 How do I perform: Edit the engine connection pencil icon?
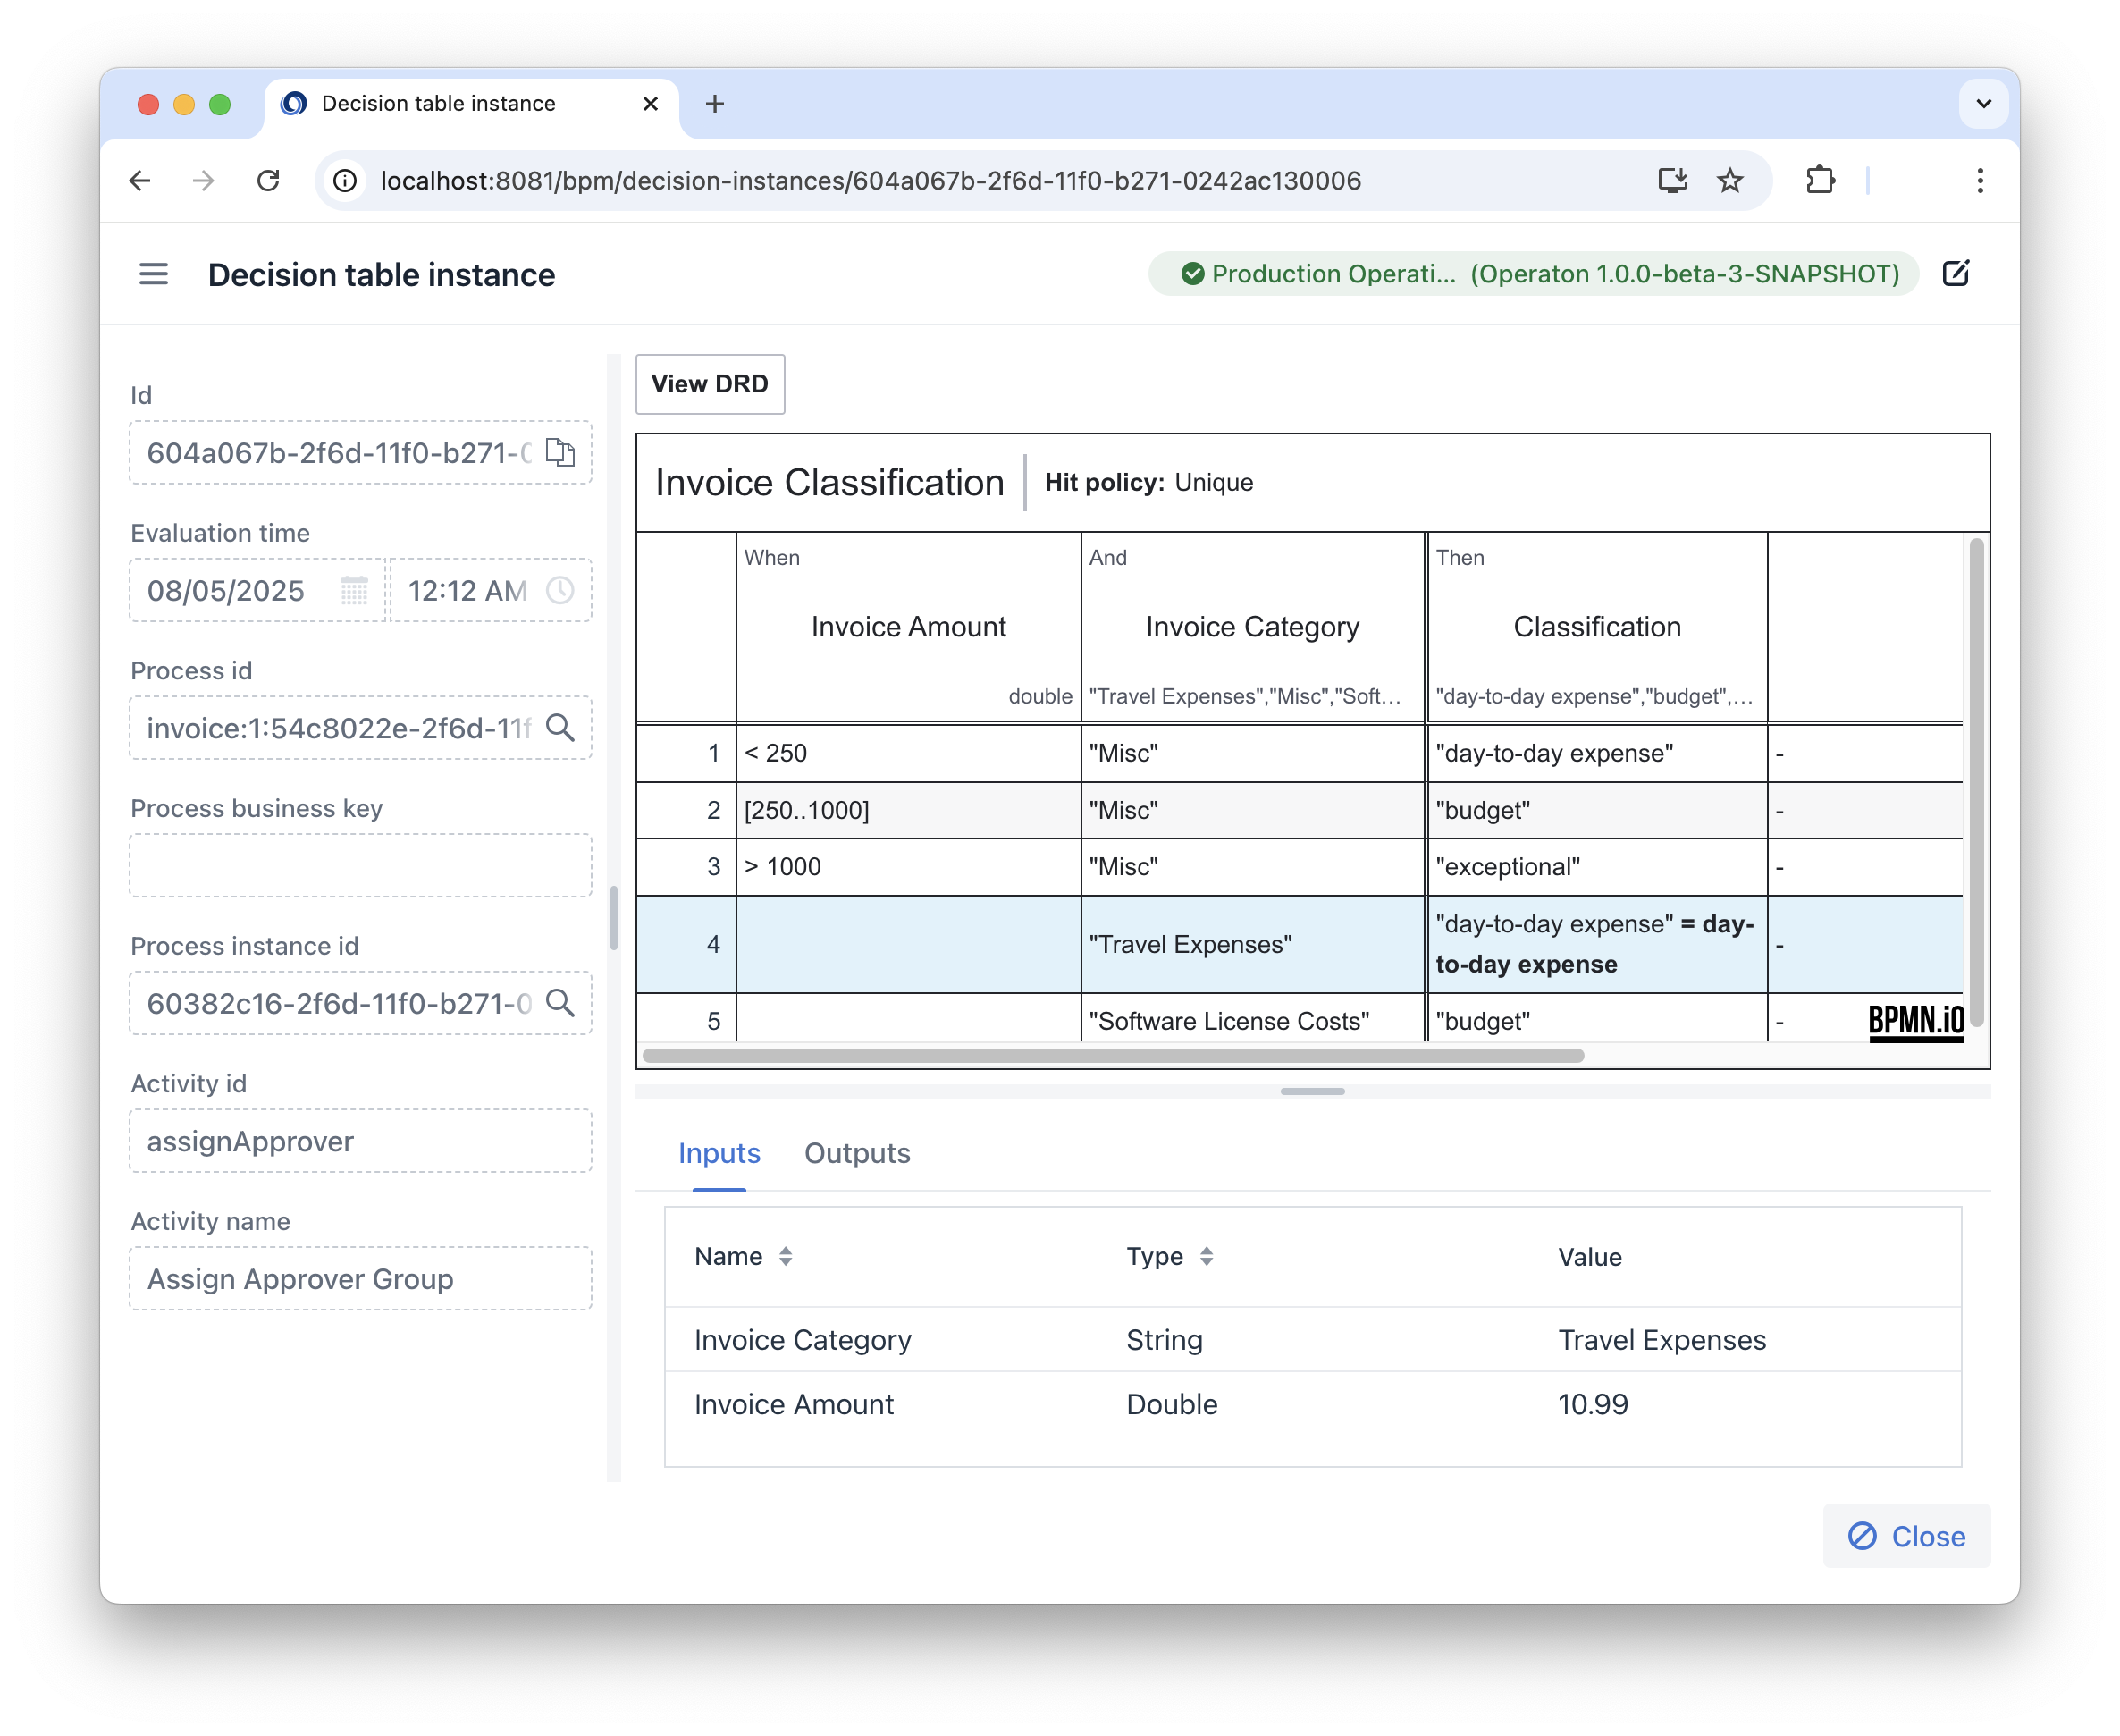(x=1956, y=273)
